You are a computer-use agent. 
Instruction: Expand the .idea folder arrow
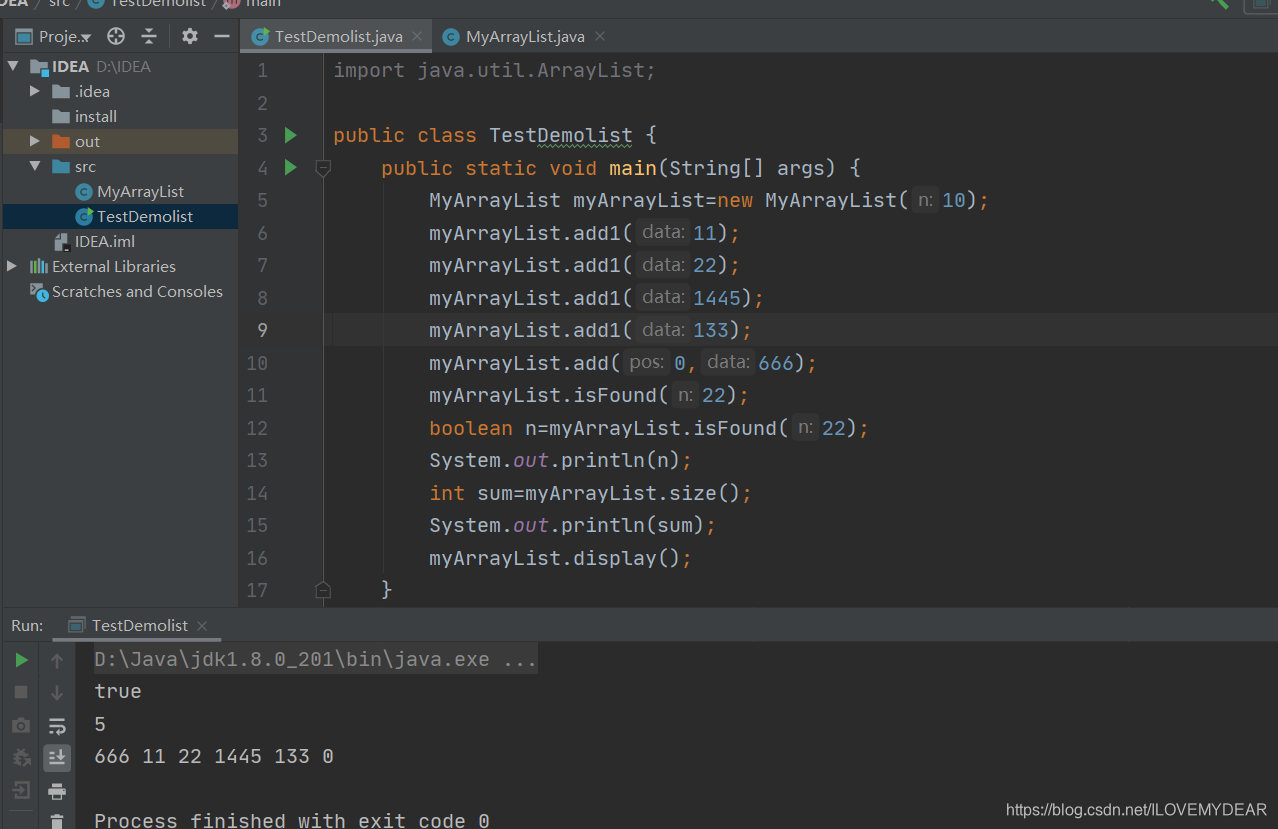35,92
